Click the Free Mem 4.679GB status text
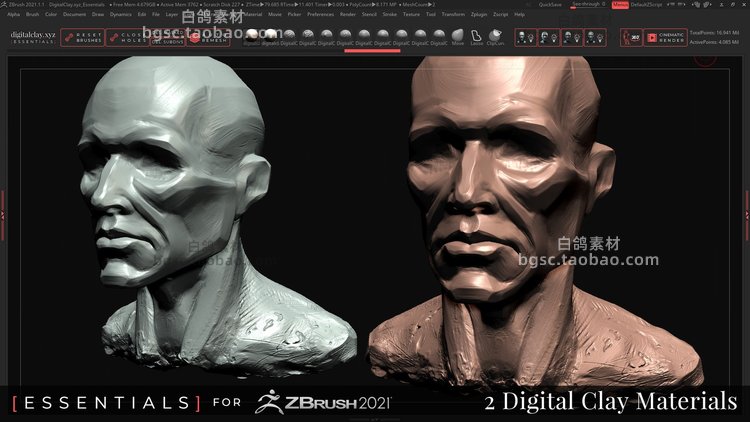Viewport: 750px width, 422px height. (134, 5)
